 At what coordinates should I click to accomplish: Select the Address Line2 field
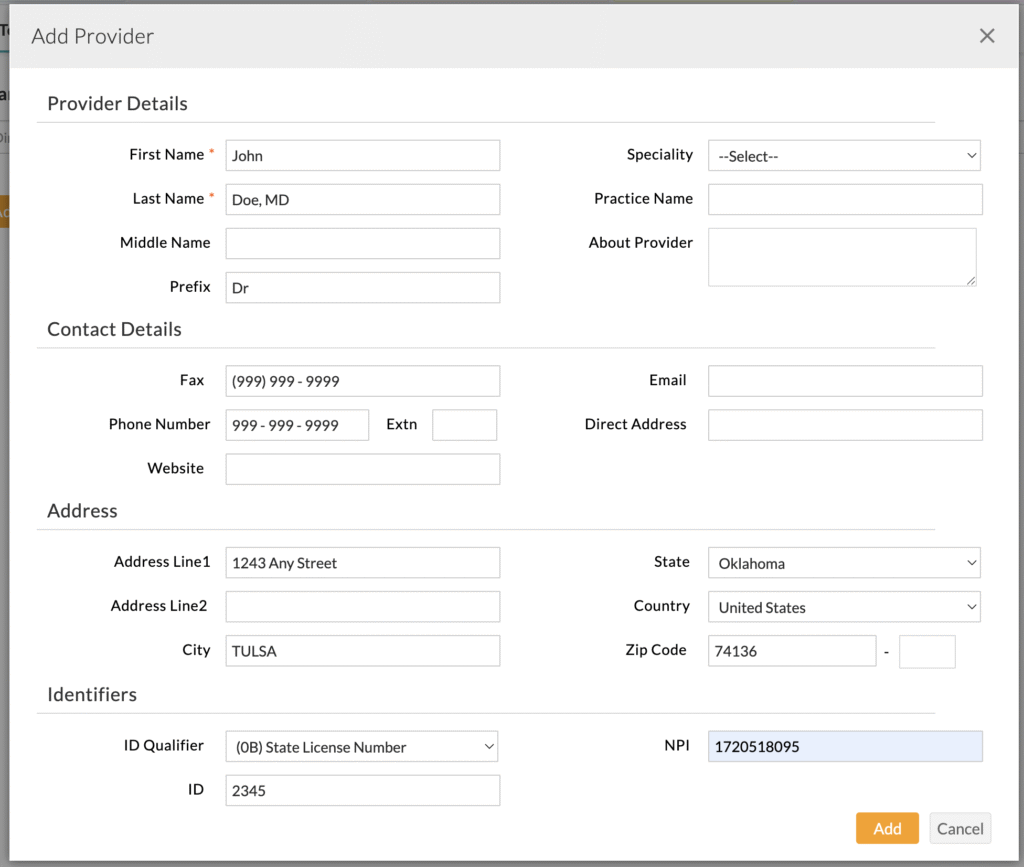point(362,607)
